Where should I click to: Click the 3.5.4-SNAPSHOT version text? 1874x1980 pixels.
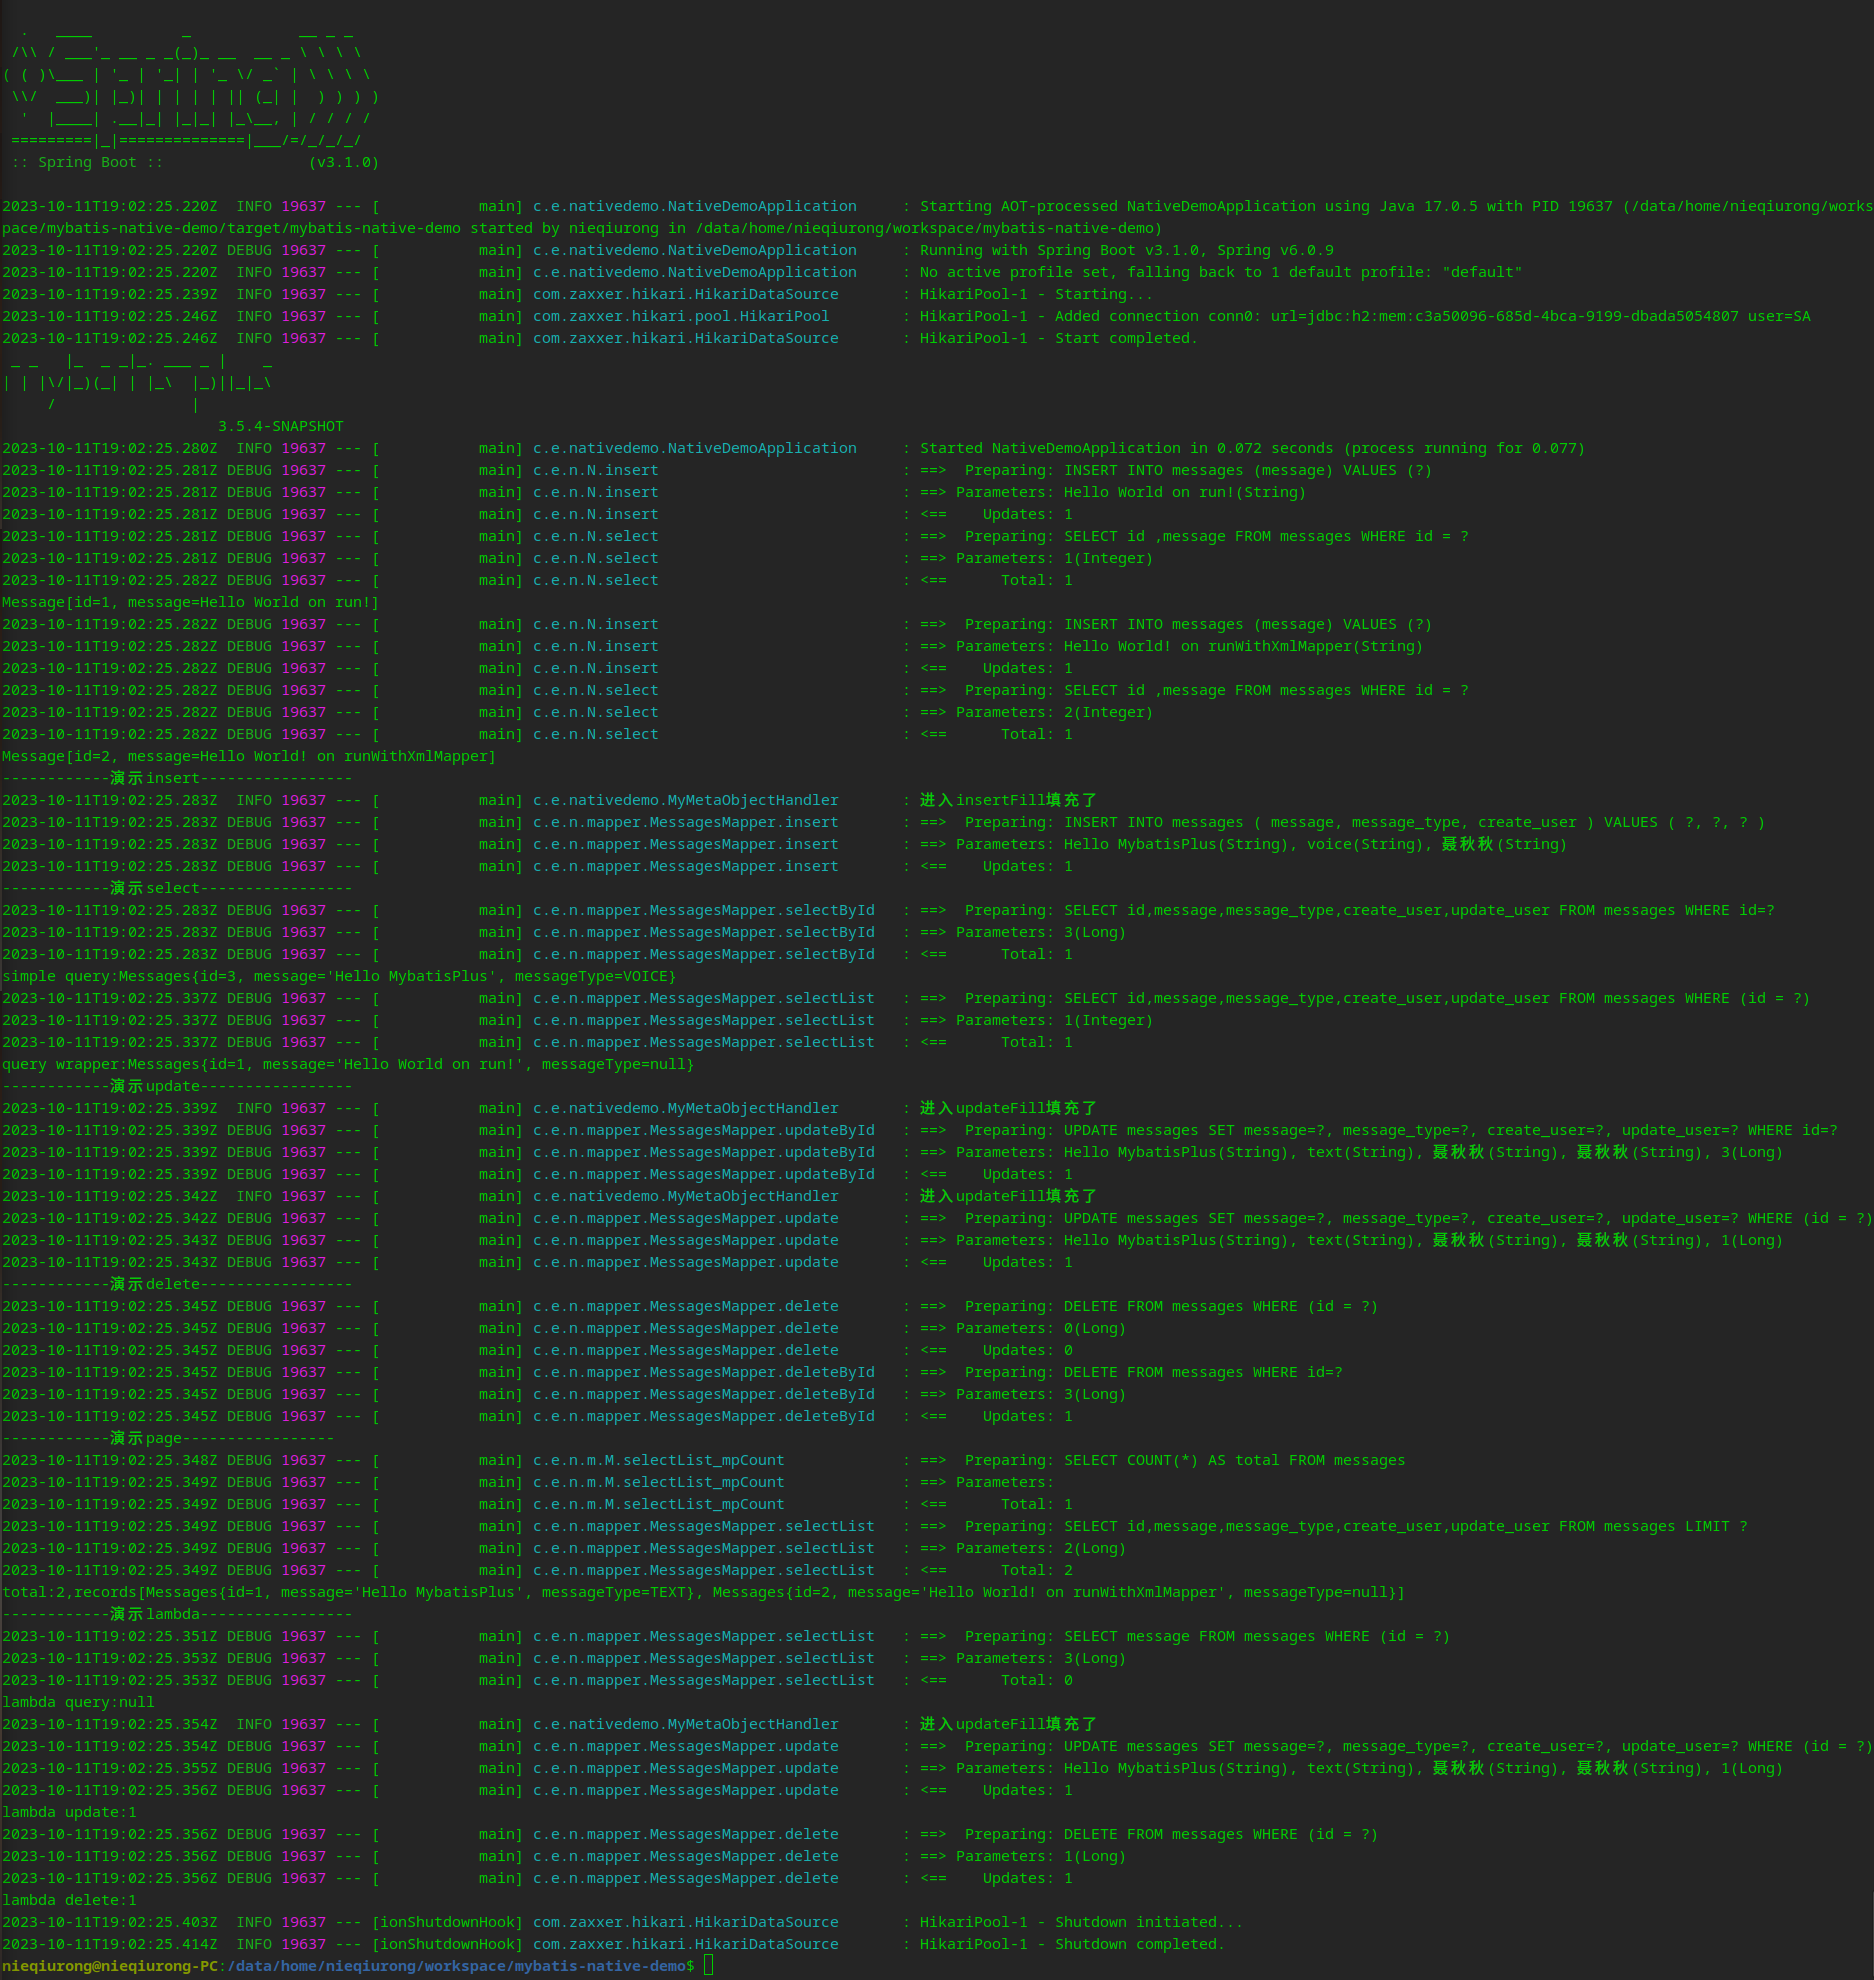(x=280, y=426)
